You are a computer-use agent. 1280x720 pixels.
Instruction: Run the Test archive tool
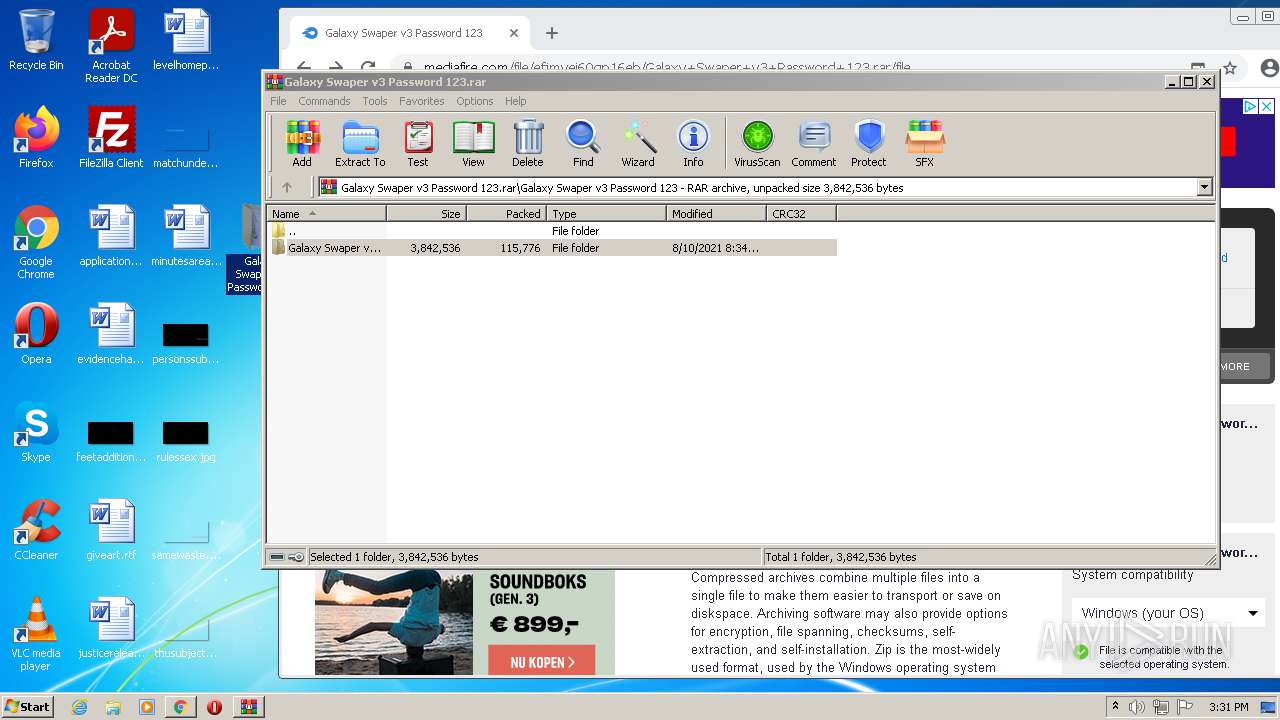tap(418, 143)
